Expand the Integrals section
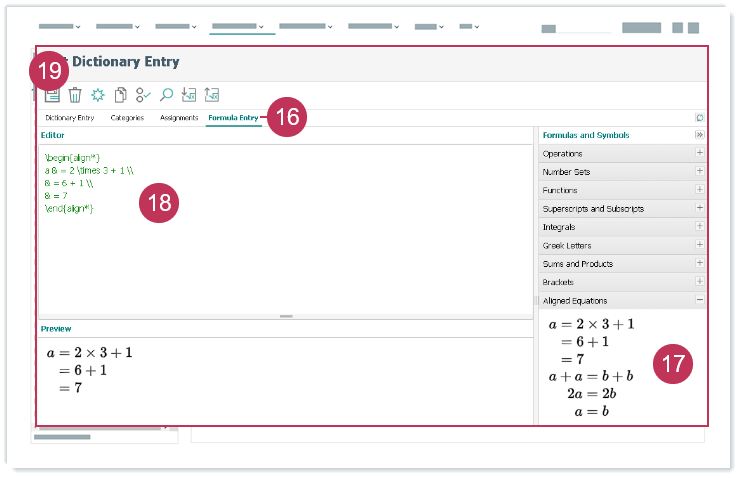 tap(700, 227)
